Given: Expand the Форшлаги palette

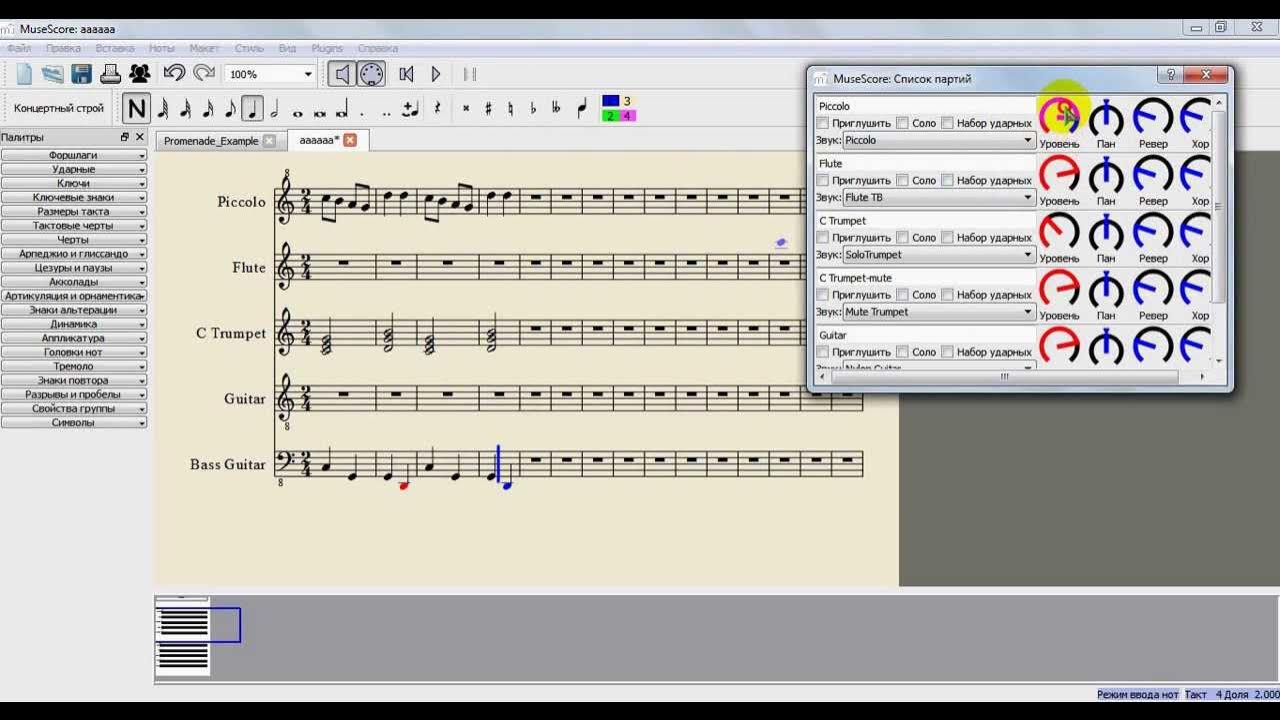Looking at the screenshot, I should pyautogui.click(x=74, y=155).
